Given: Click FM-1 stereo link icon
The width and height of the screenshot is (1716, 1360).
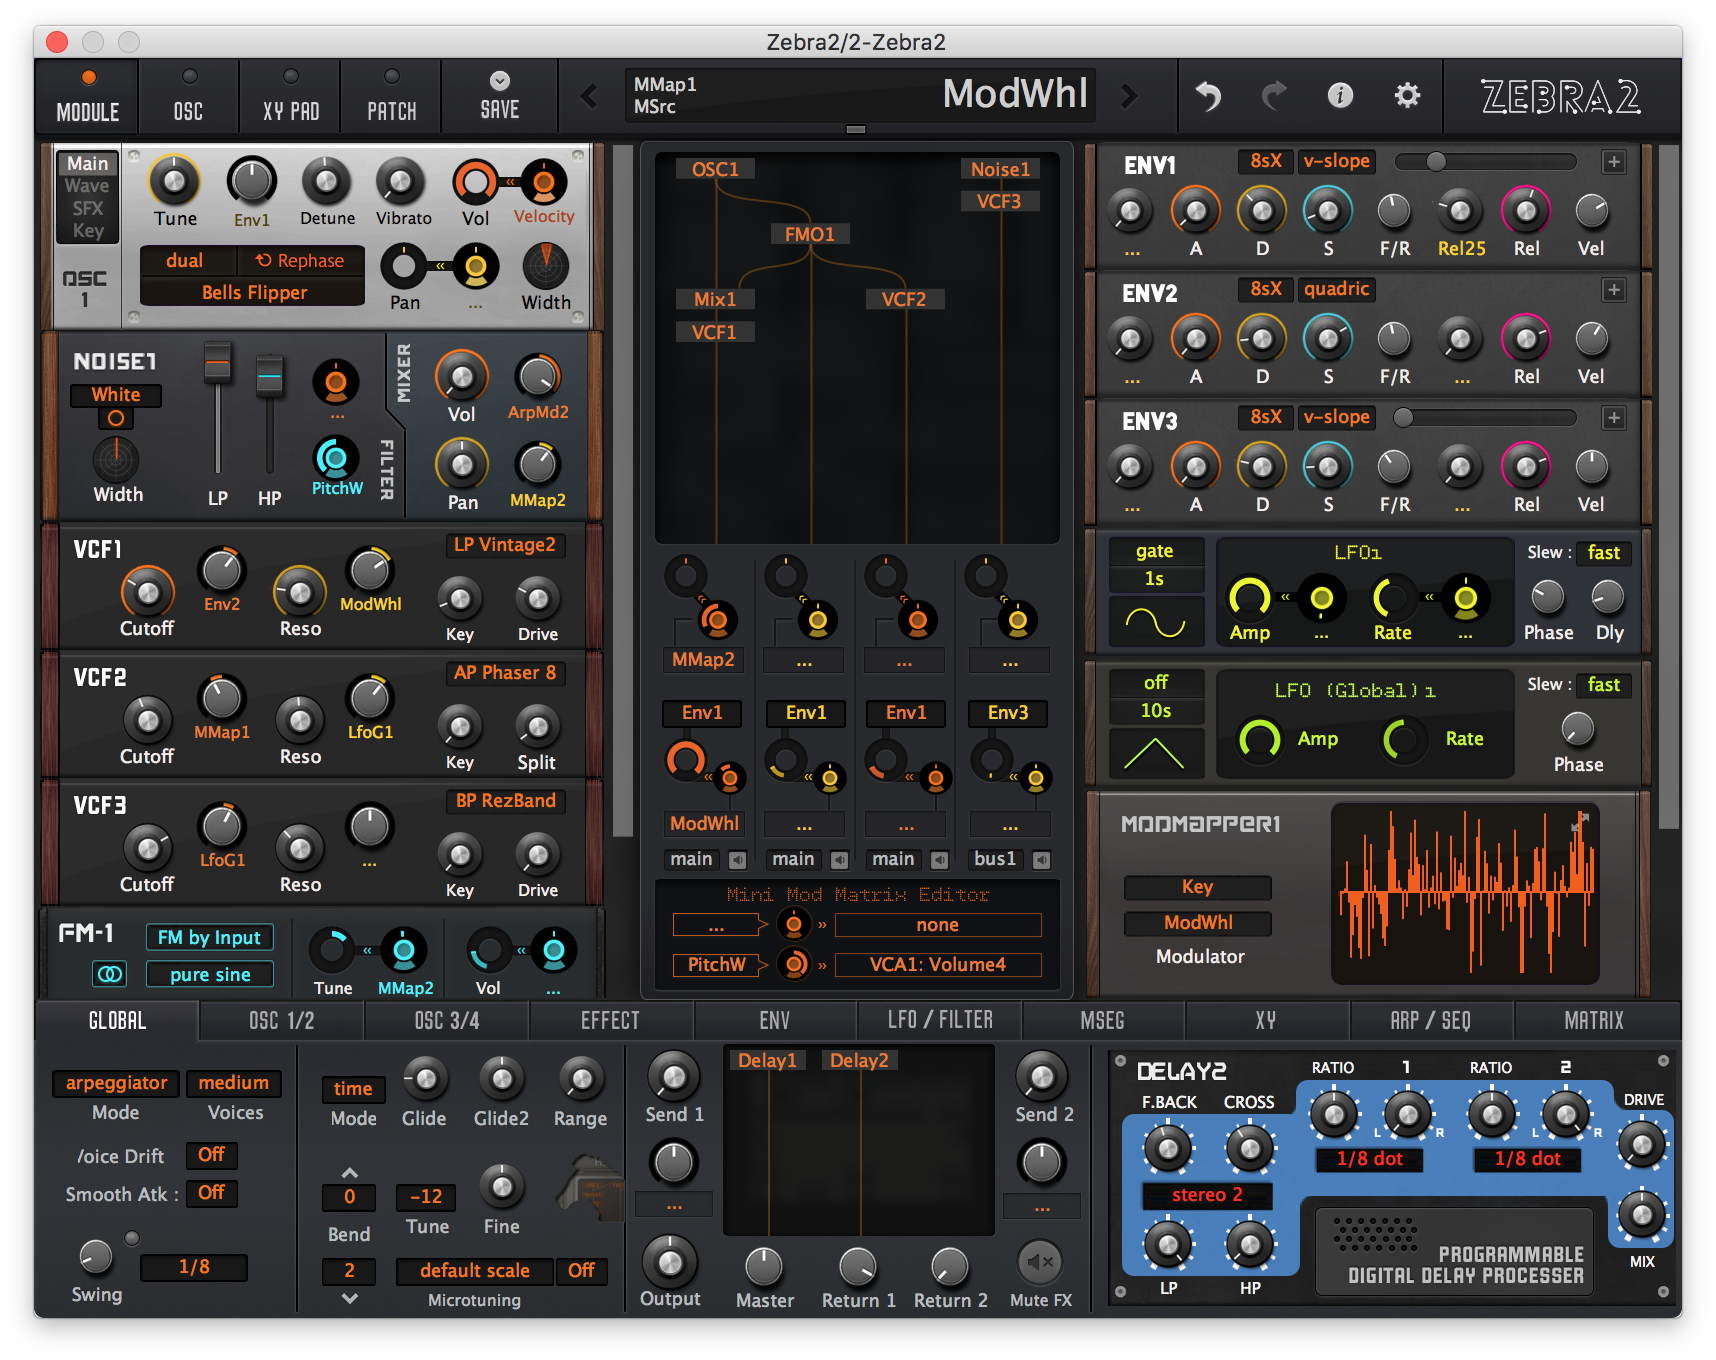Looking at the screenshot, I should click(x=109, y=973).
